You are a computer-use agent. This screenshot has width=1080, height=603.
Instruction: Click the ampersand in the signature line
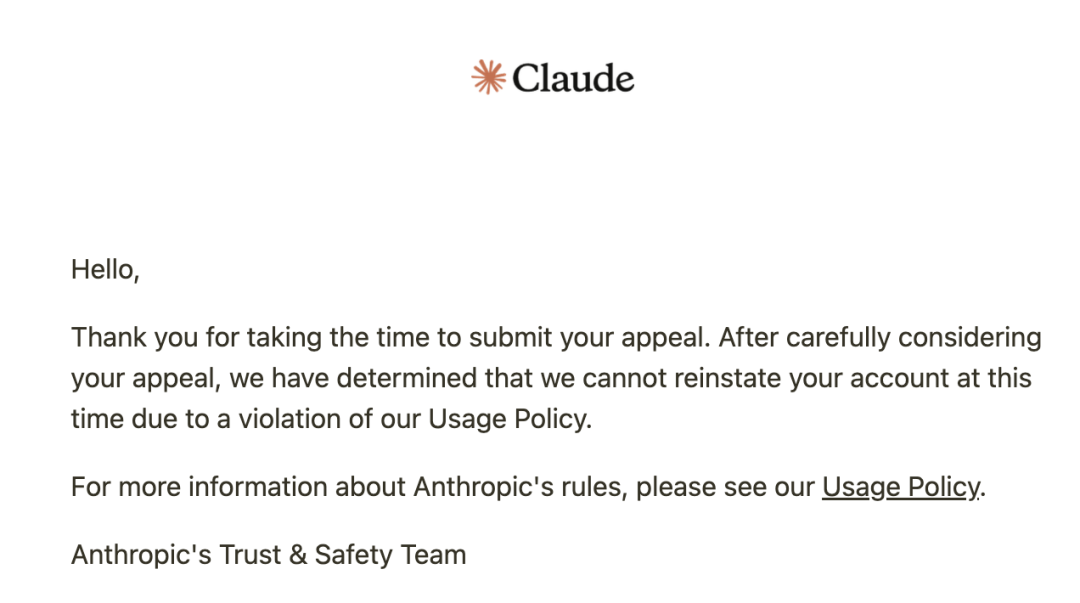(298, 555)
